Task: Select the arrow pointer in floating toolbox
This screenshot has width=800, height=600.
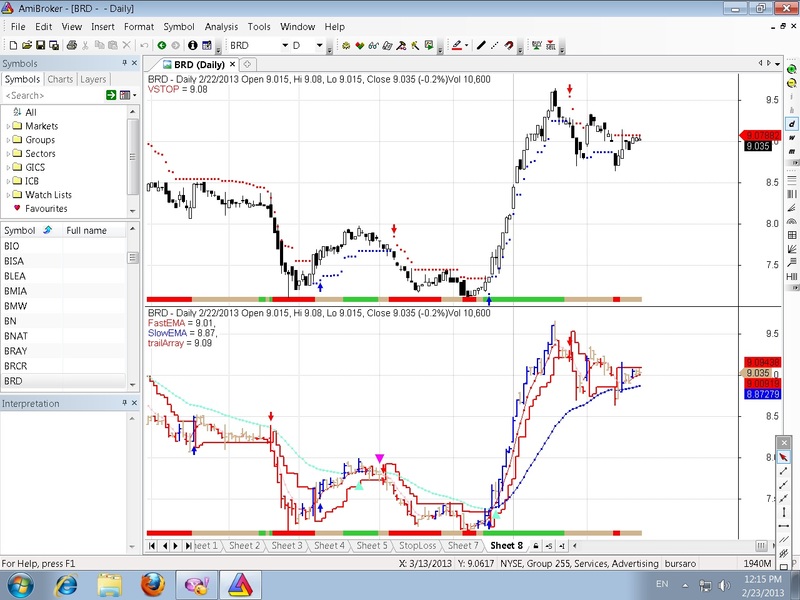Action: coord(784,457)
